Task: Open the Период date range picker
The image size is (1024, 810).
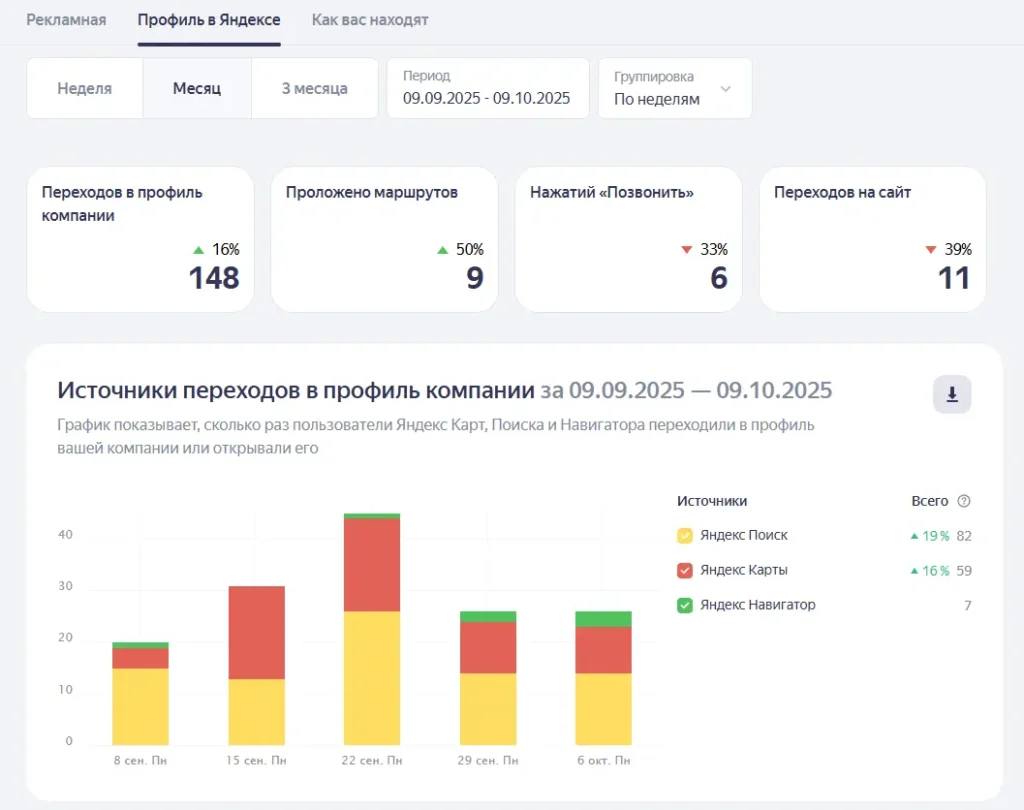Action: [x=487, y=88]
